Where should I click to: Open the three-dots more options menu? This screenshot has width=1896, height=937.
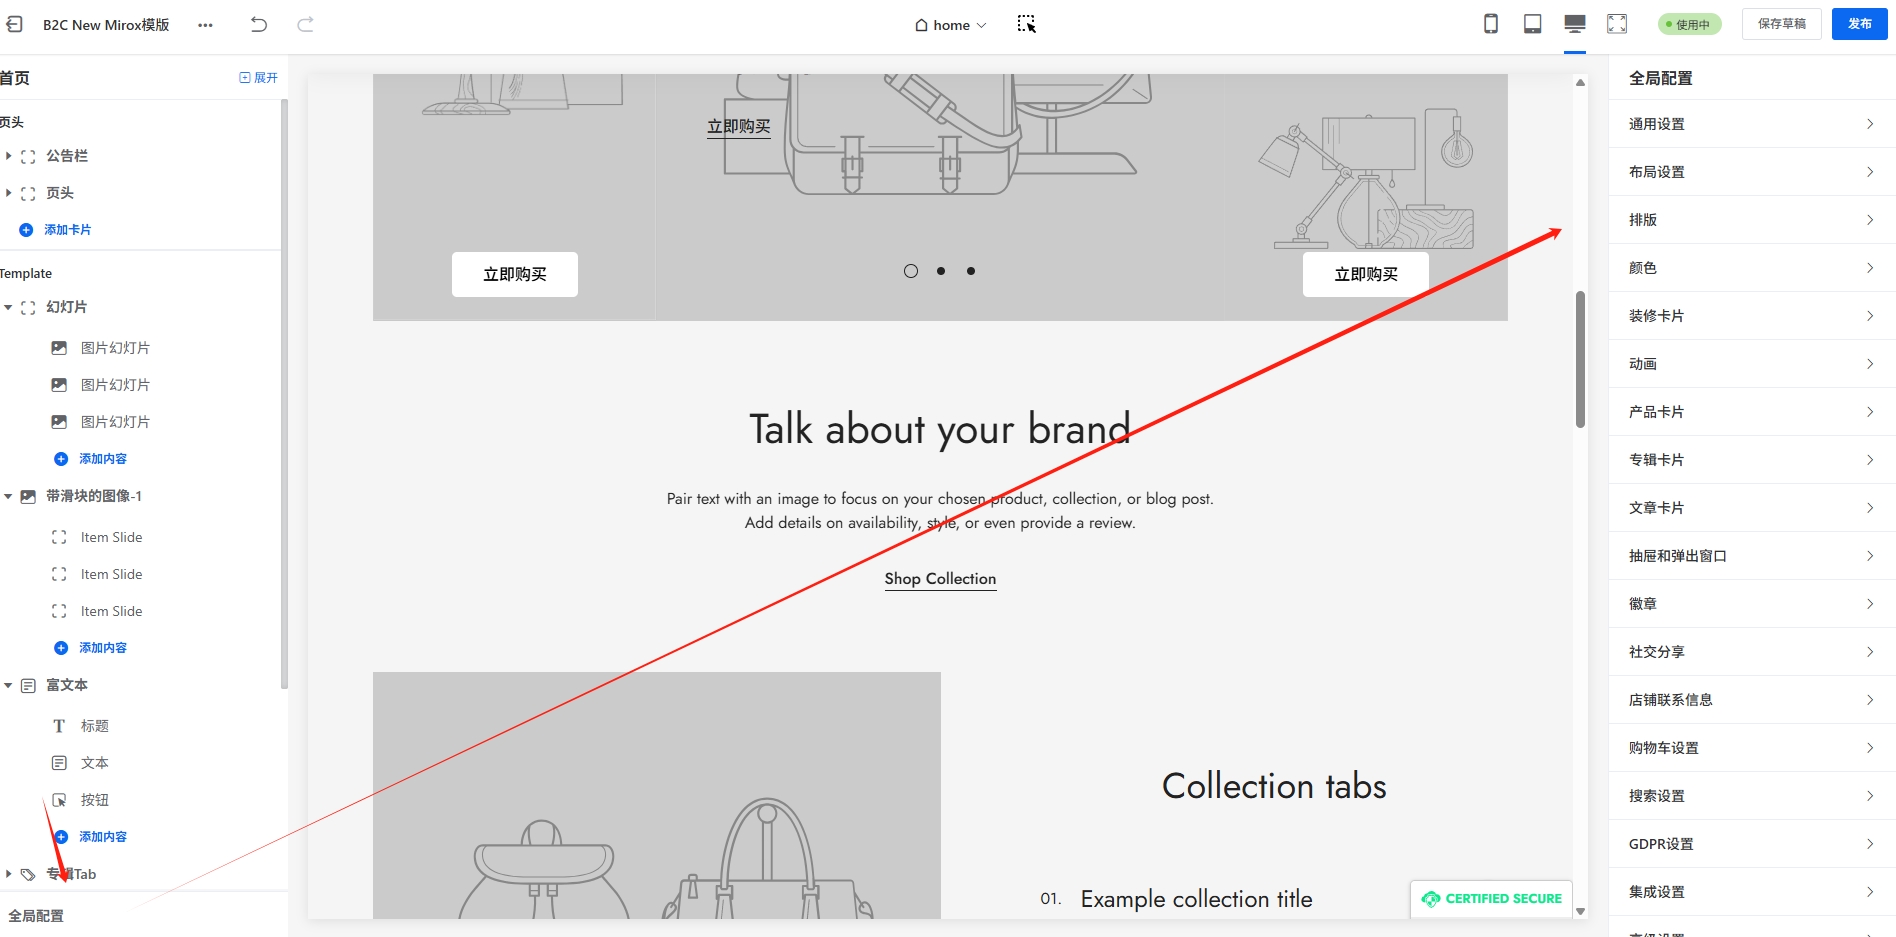tap(205, 25)
